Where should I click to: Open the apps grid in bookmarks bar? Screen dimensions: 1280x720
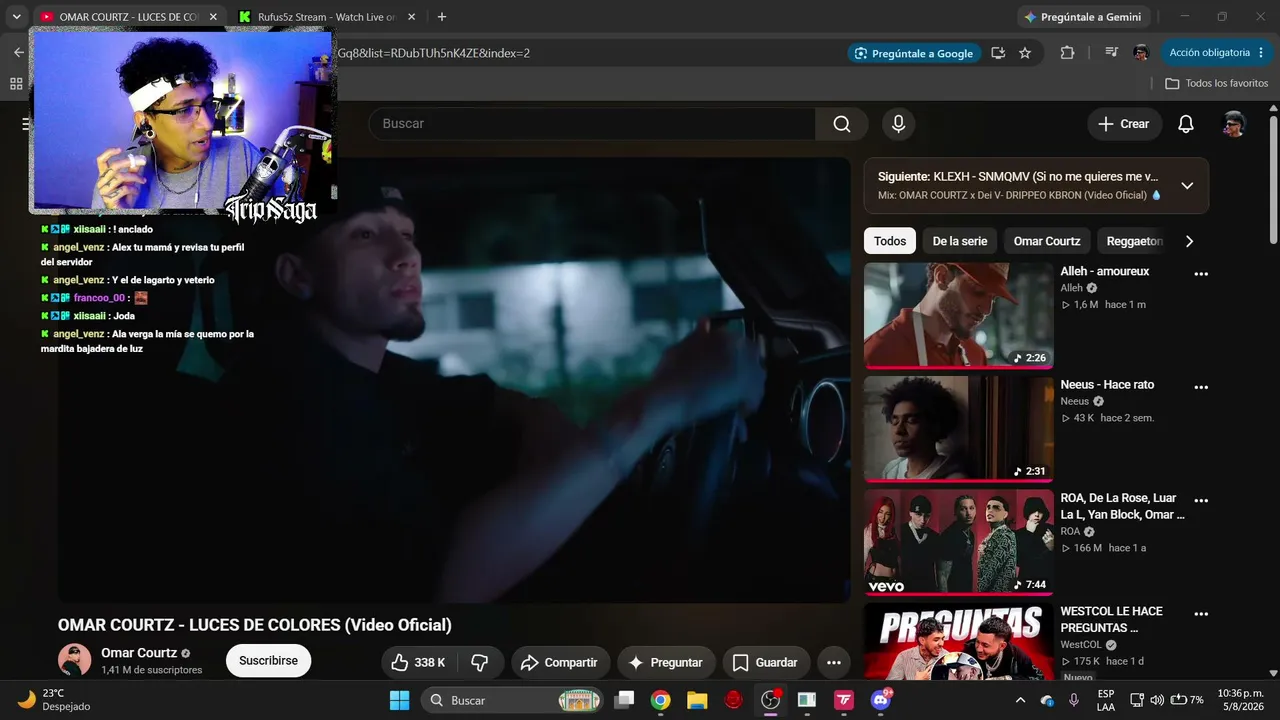tap(16, 84)
